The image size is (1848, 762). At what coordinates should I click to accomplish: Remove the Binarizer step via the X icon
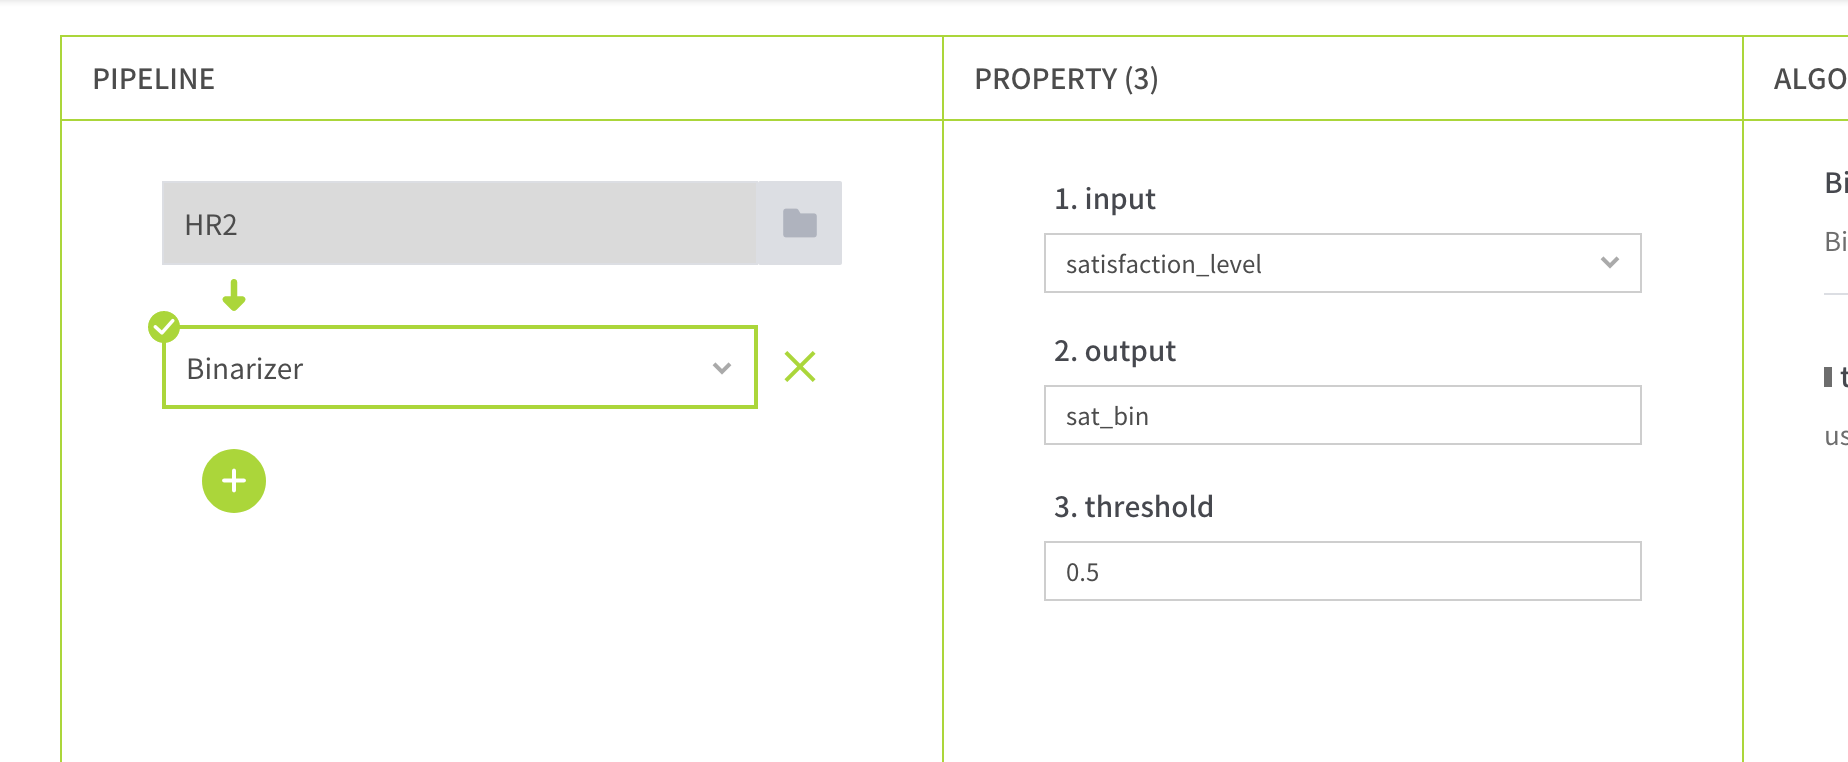[799, 367]
